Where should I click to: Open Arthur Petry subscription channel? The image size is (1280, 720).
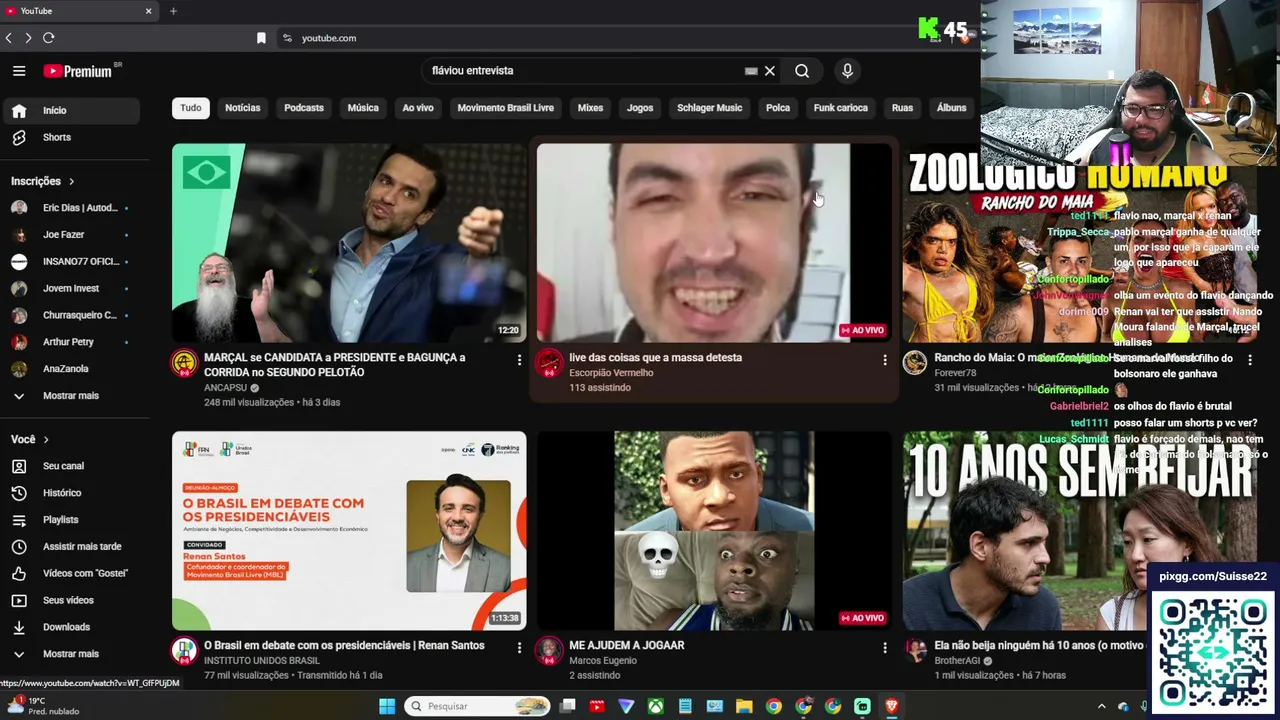click(x=70, y=342)
